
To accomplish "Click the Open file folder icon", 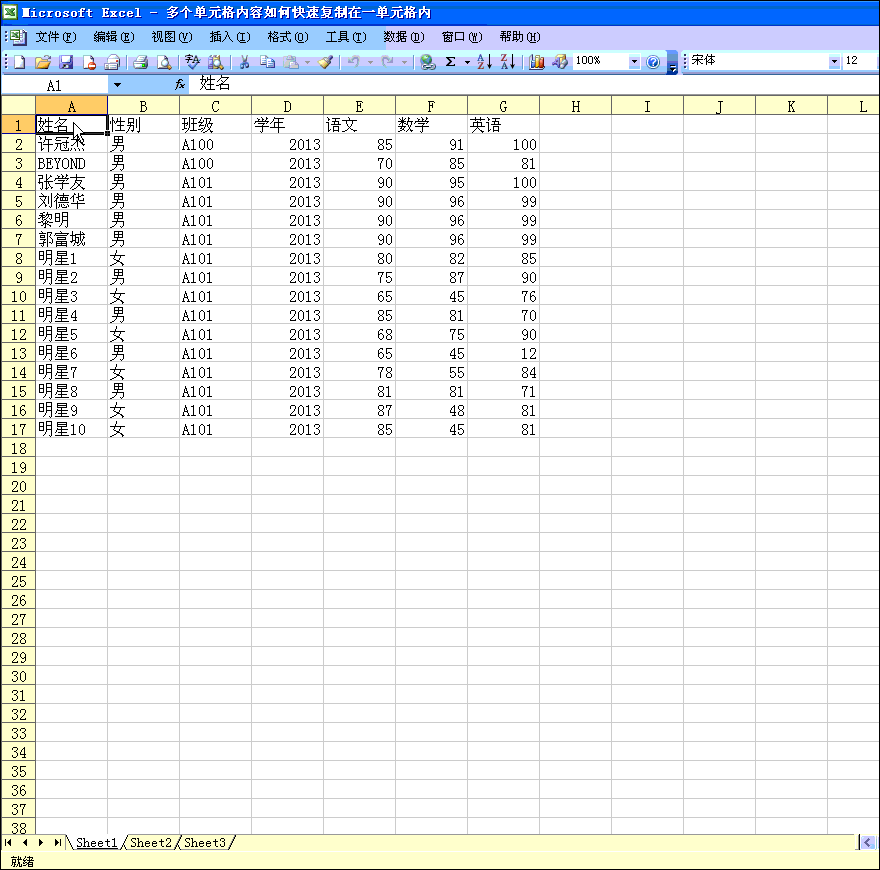I will tap(42, 62).
